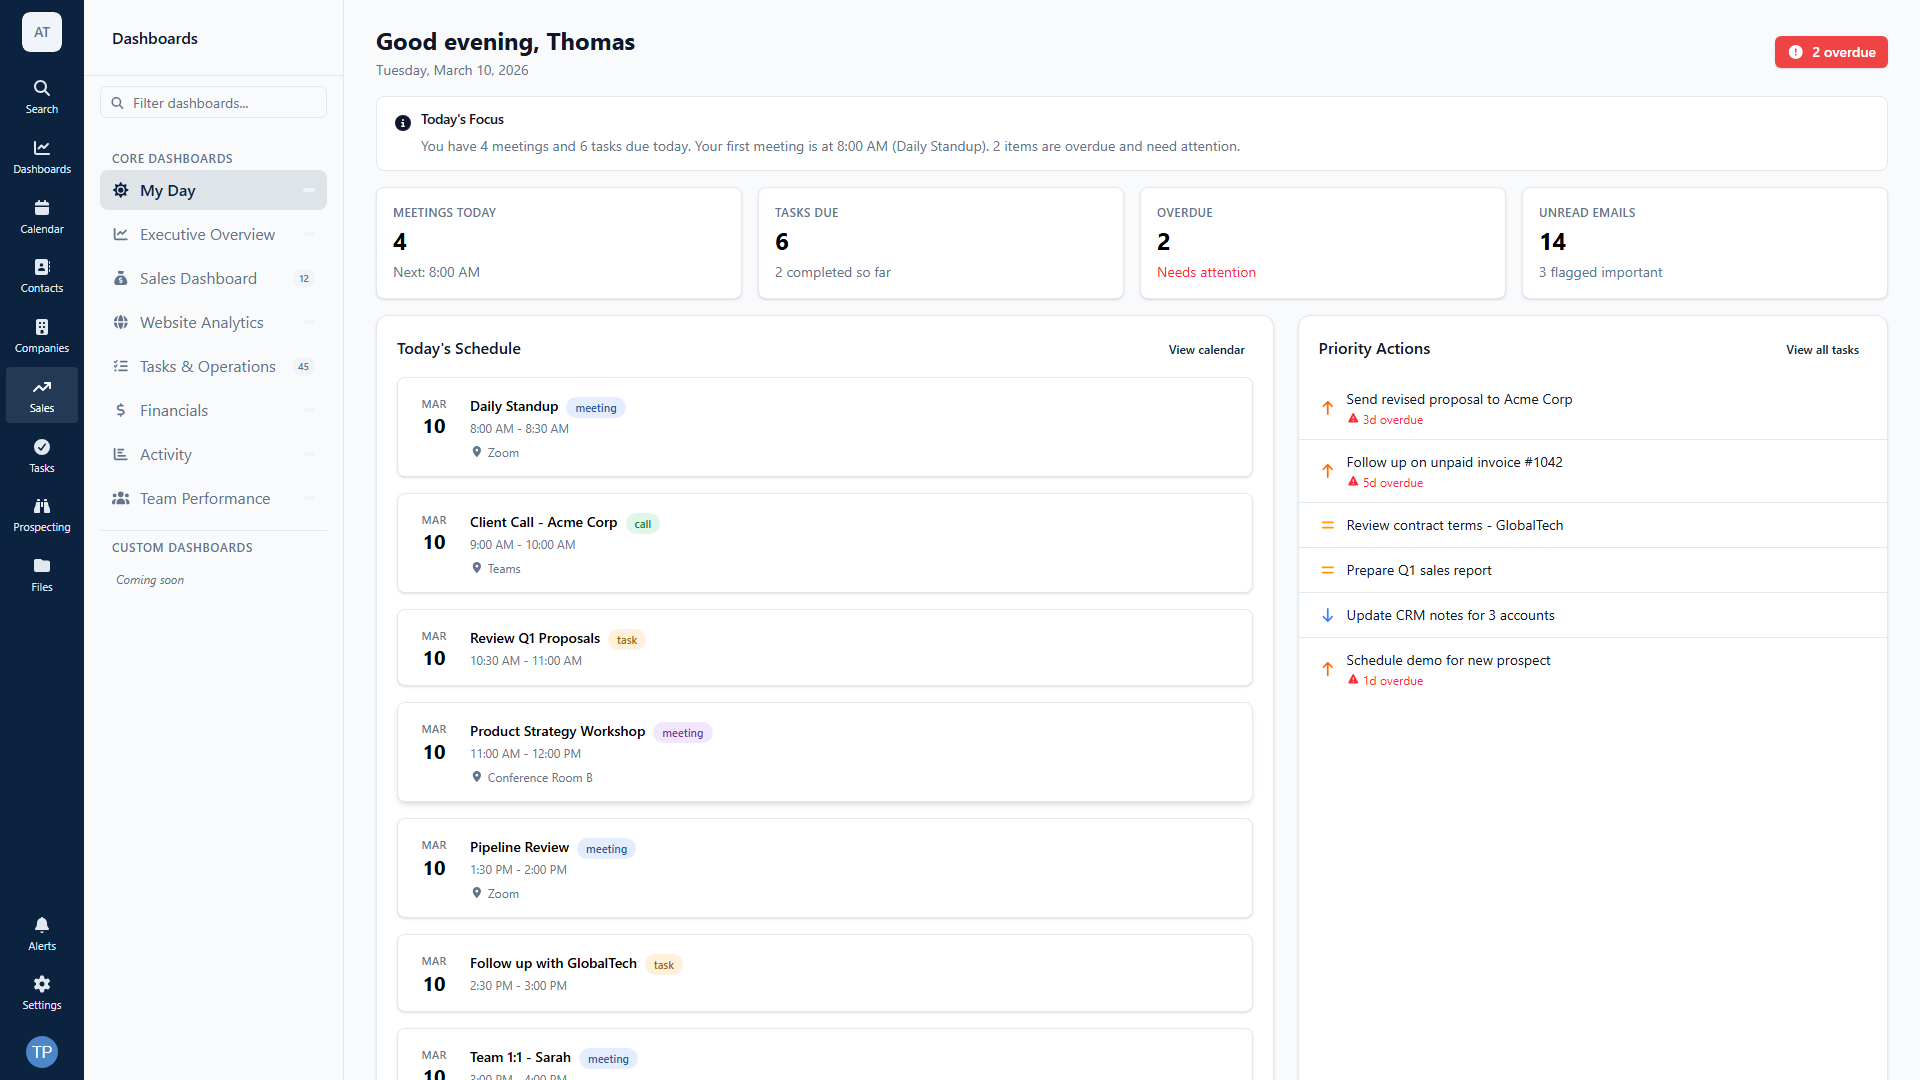Viewport: 1920px width, 1080px height.
Task: Open Activity dashboard
Action: coord(213,454)
